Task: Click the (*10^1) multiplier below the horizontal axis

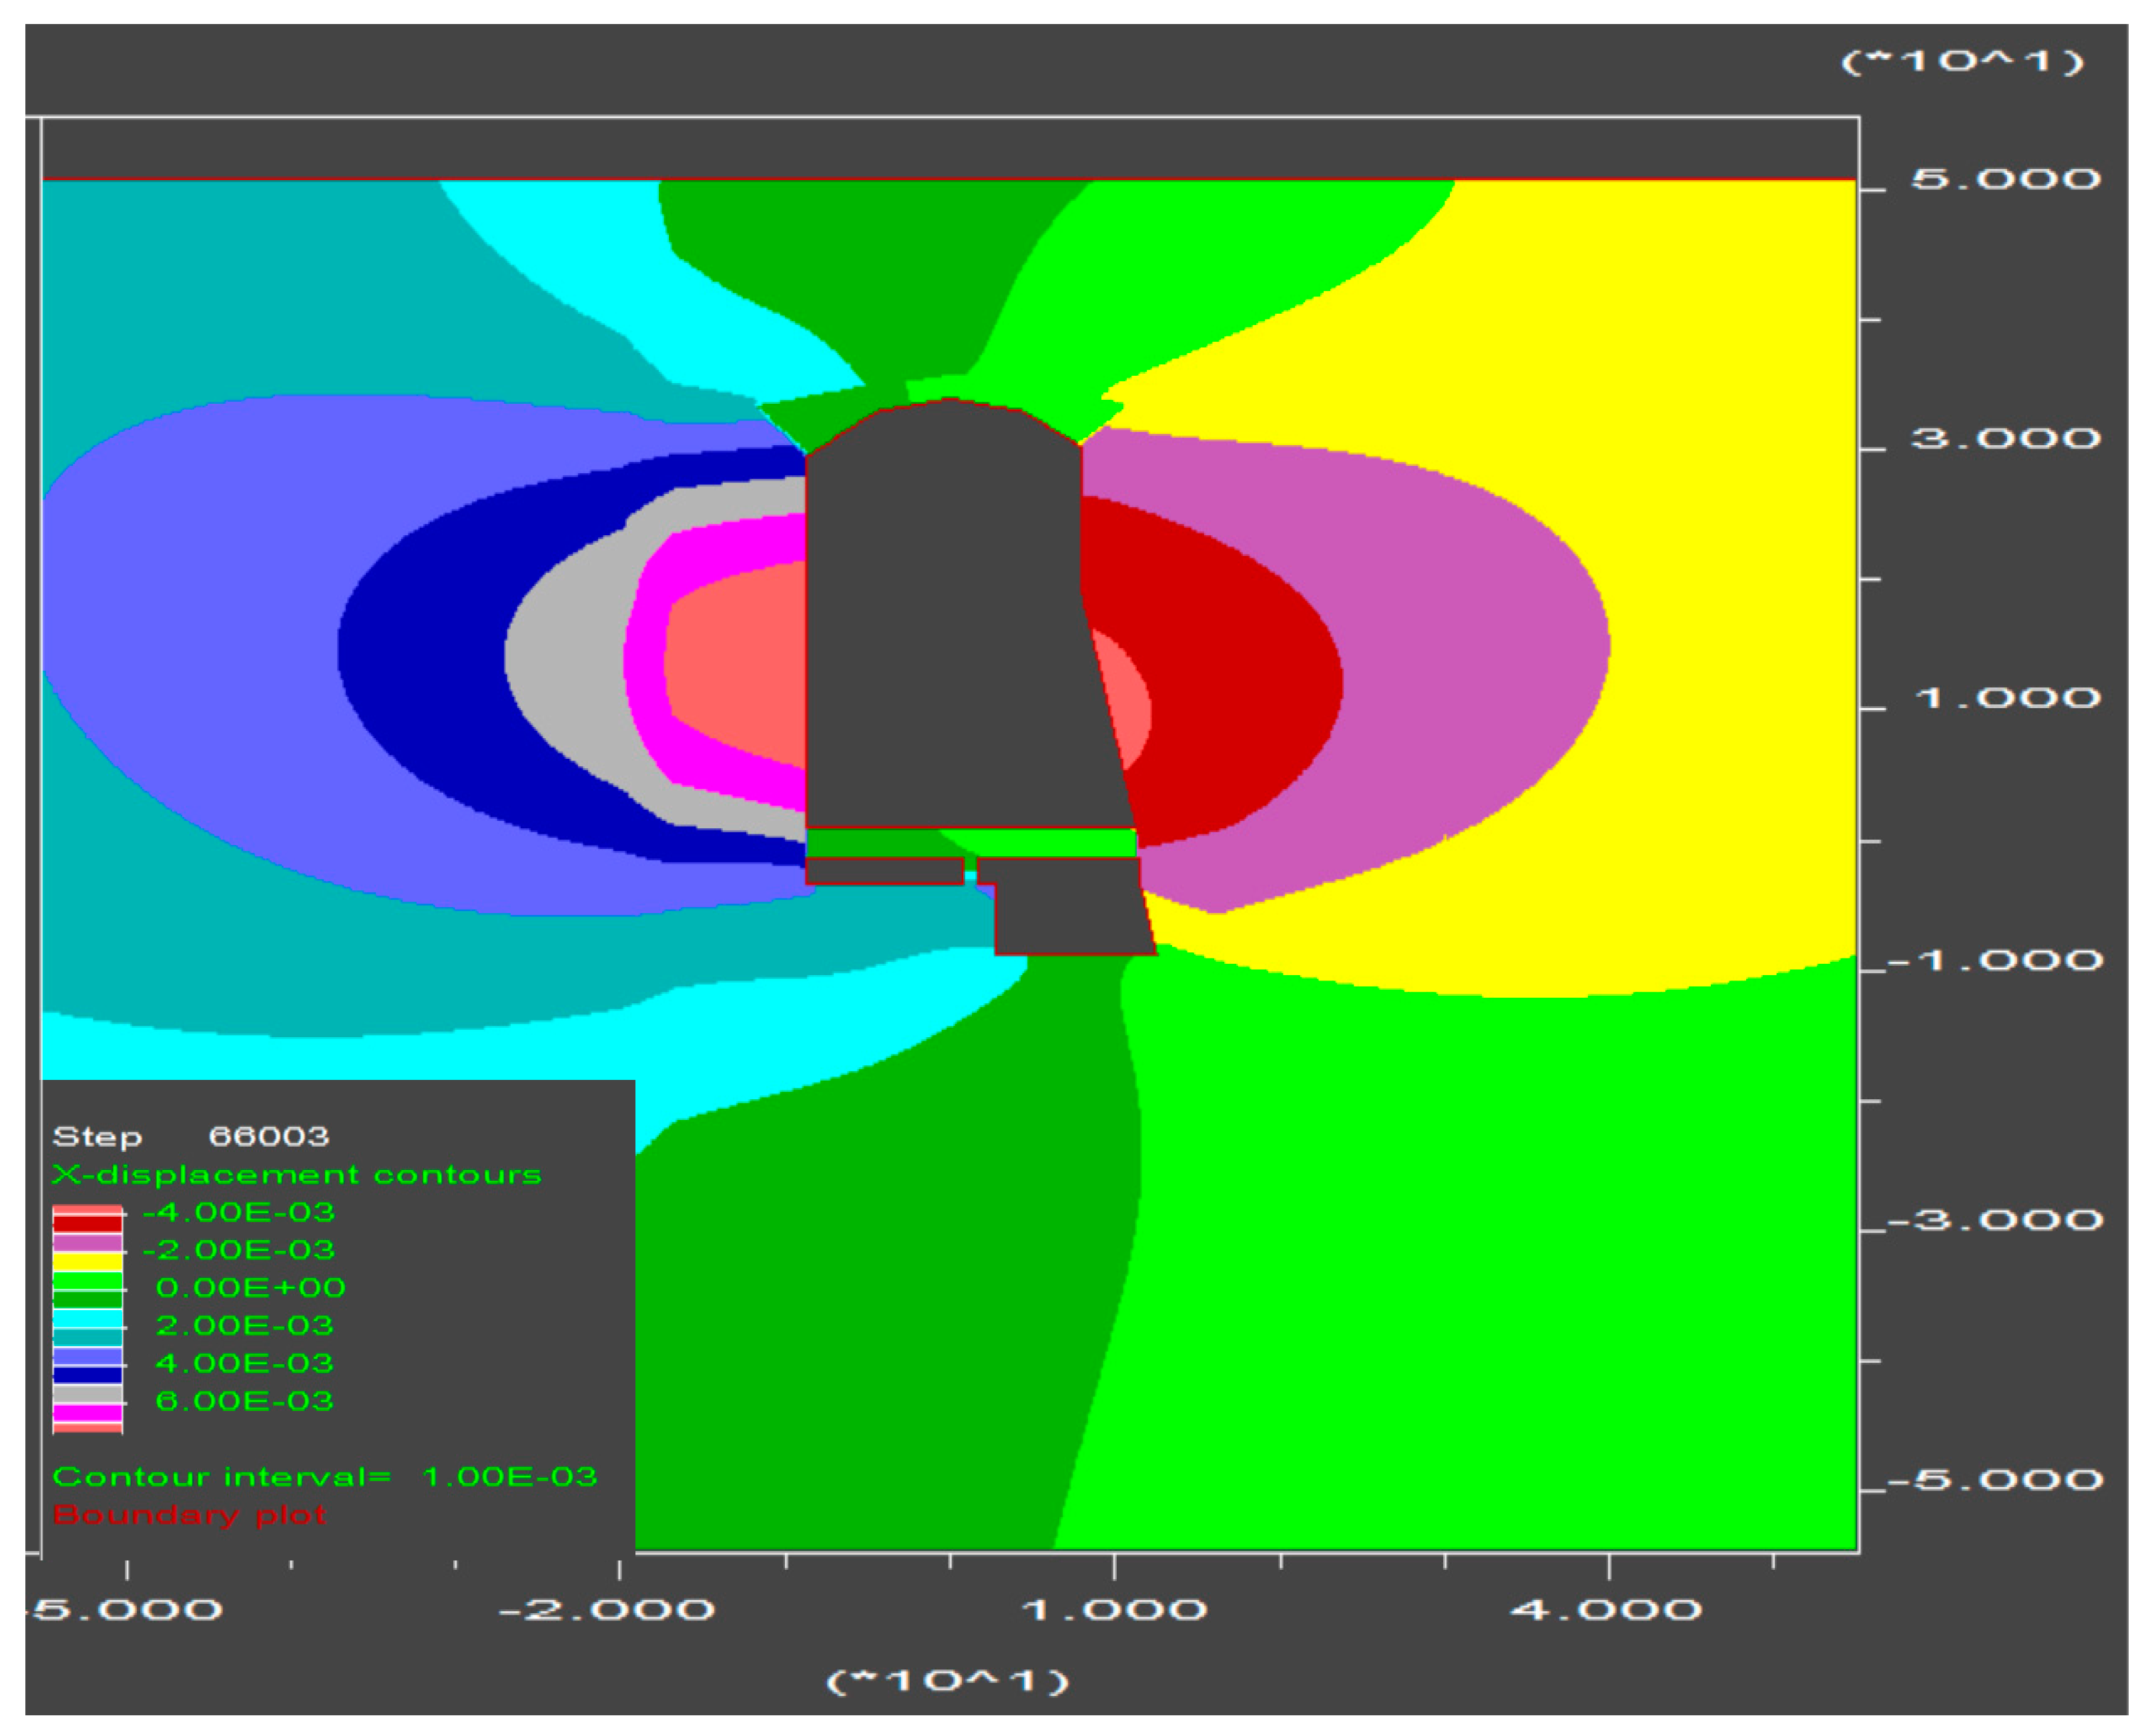Action: pos(948,1681)
